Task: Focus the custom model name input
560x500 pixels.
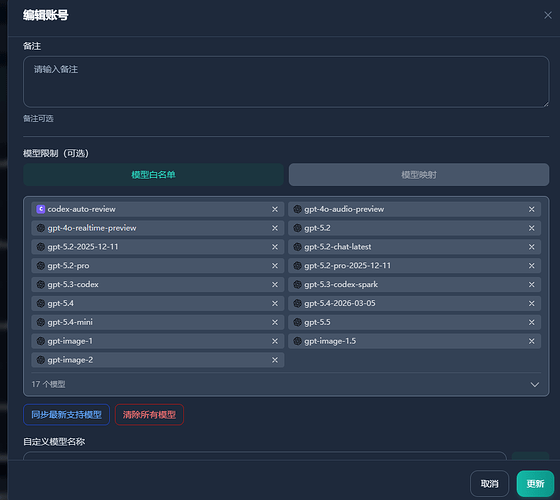Action: coord(265,456)
